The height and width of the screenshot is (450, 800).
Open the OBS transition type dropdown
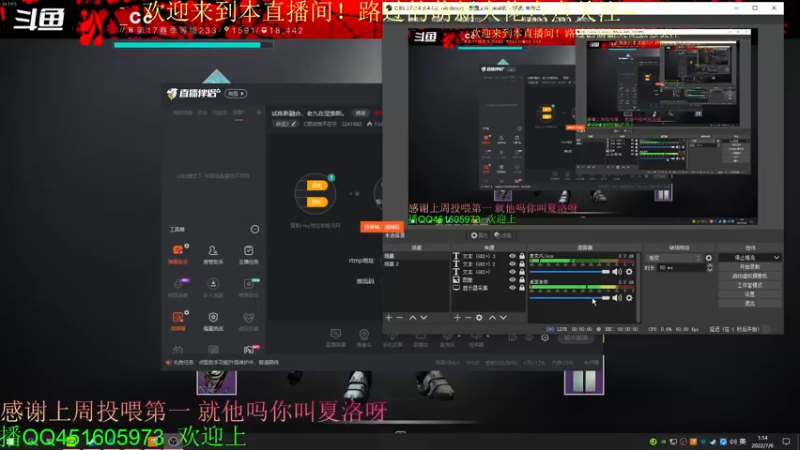pos(674,258)
